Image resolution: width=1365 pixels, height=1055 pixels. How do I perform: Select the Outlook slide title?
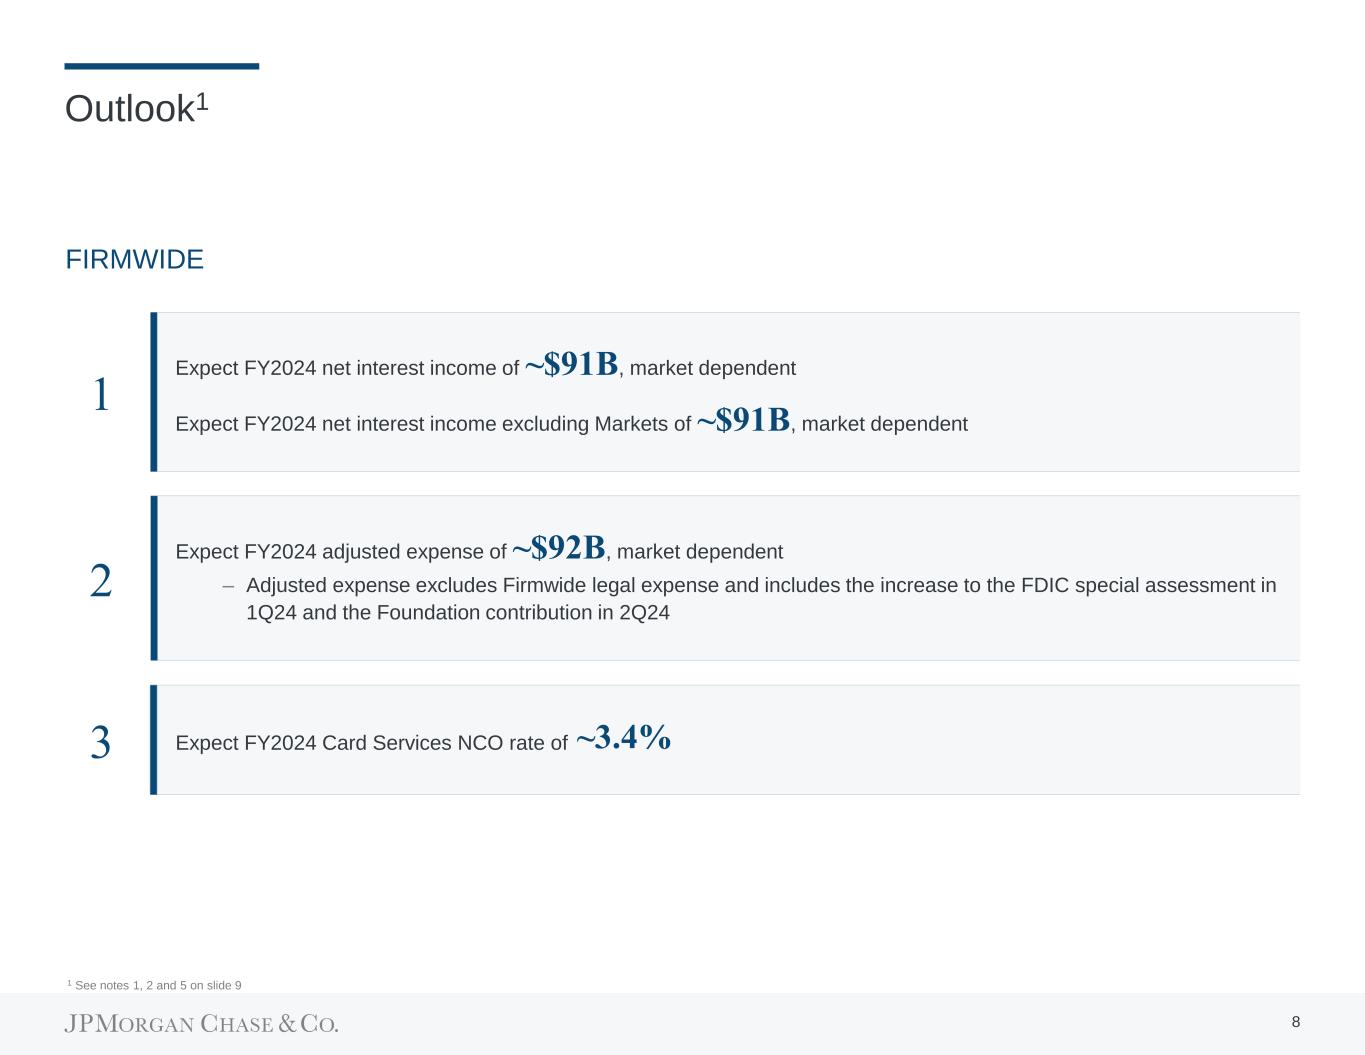(x=128, y=109)
